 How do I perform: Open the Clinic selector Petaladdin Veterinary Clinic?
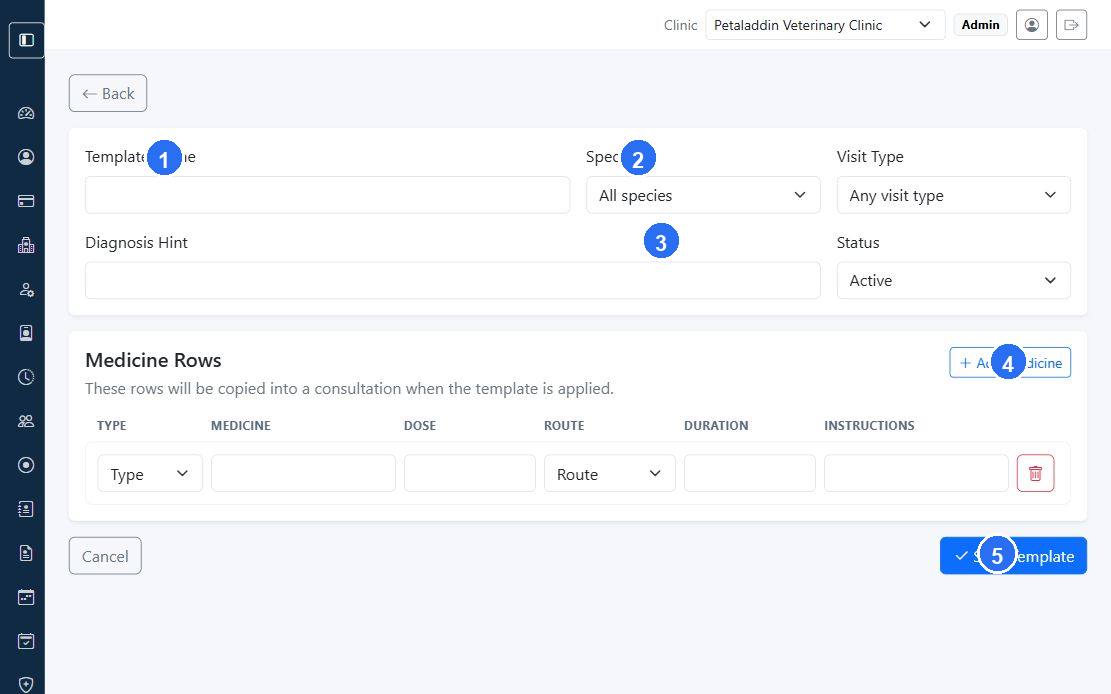click(x=825, y=25)
